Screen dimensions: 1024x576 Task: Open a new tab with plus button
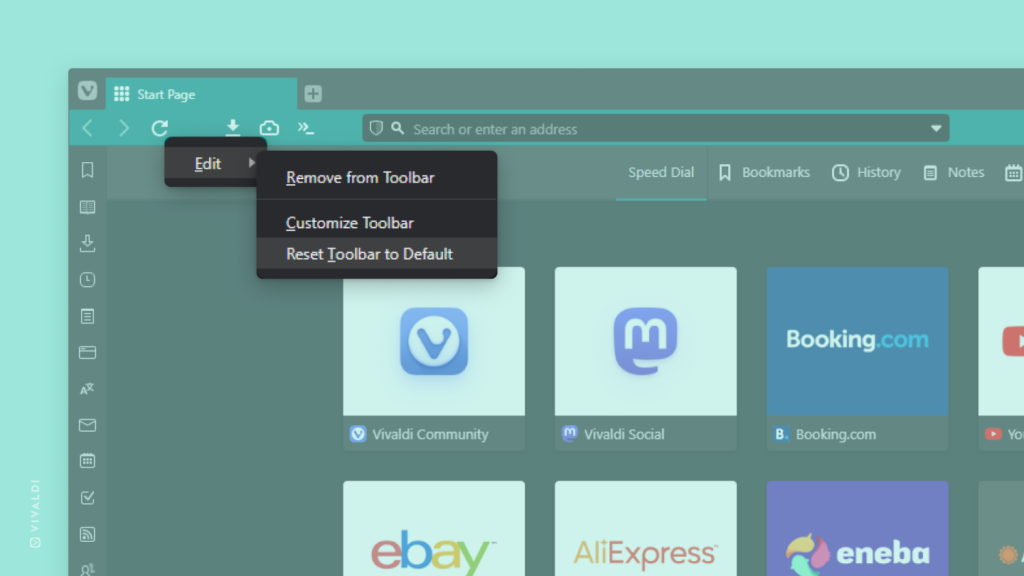tap(313, 93)
